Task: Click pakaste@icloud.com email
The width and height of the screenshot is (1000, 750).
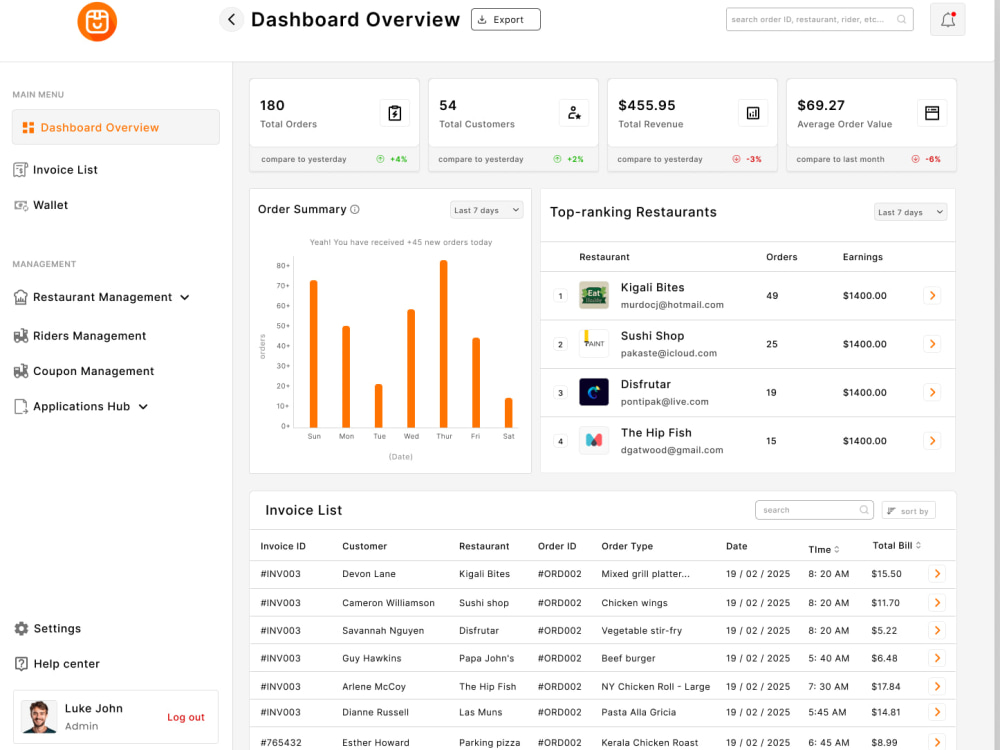Action: tap(669, 353)
